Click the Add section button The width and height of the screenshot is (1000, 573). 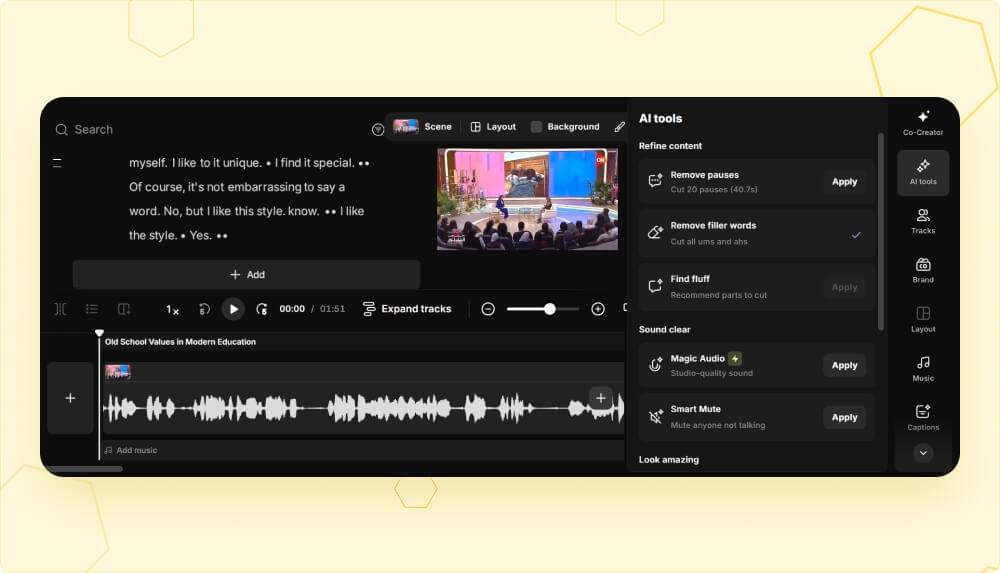tap(246, 274)
